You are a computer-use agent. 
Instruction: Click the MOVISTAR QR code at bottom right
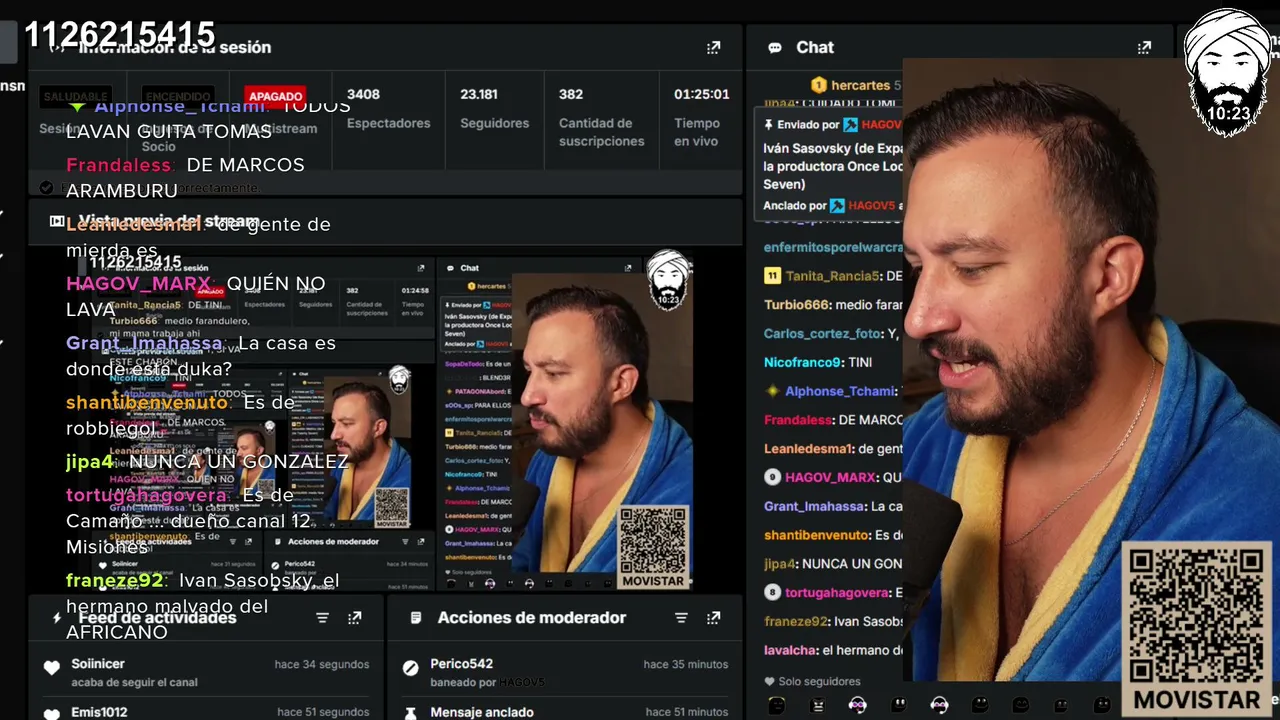1196,629
